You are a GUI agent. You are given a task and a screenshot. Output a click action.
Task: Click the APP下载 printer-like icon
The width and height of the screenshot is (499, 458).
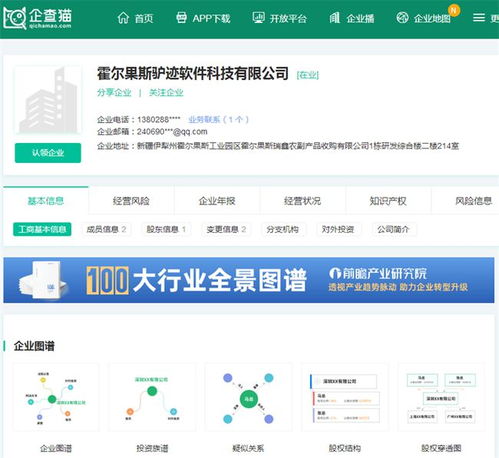click(x=181, y=18)
